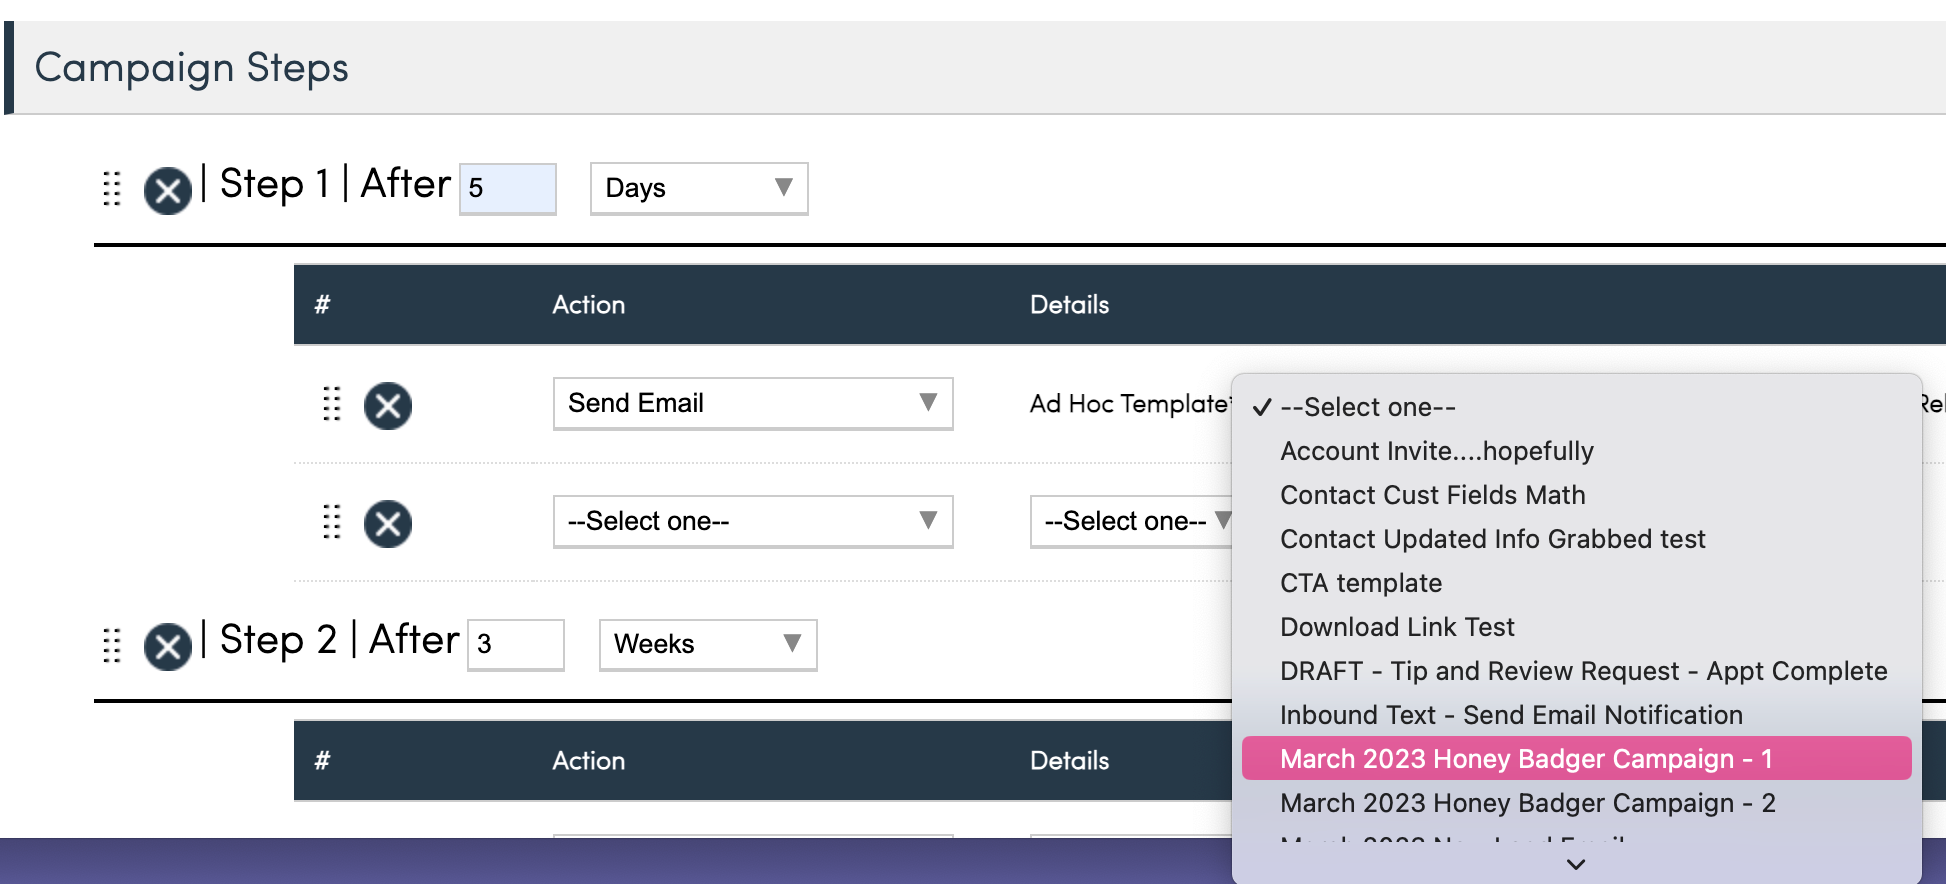Screen dimensions: 1946x884
Task: Click the Step 2 delay number field
Action: click(515, 644)
